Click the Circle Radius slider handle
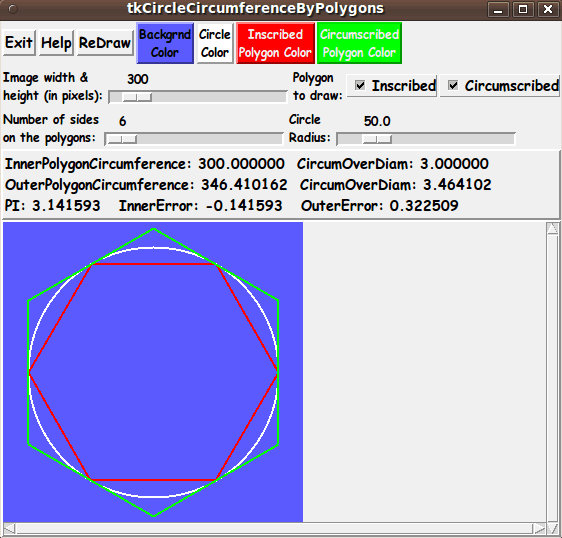Image resolution: width=562 pixels, height=538 pixels. 377,139
